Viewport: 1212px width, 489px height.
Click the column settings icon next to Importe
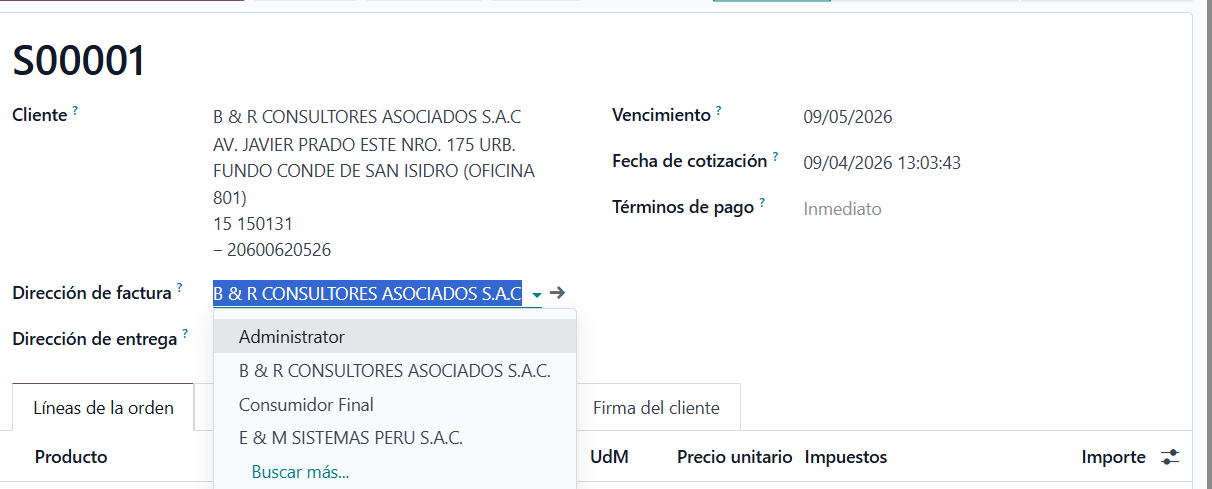point(1169,457)
